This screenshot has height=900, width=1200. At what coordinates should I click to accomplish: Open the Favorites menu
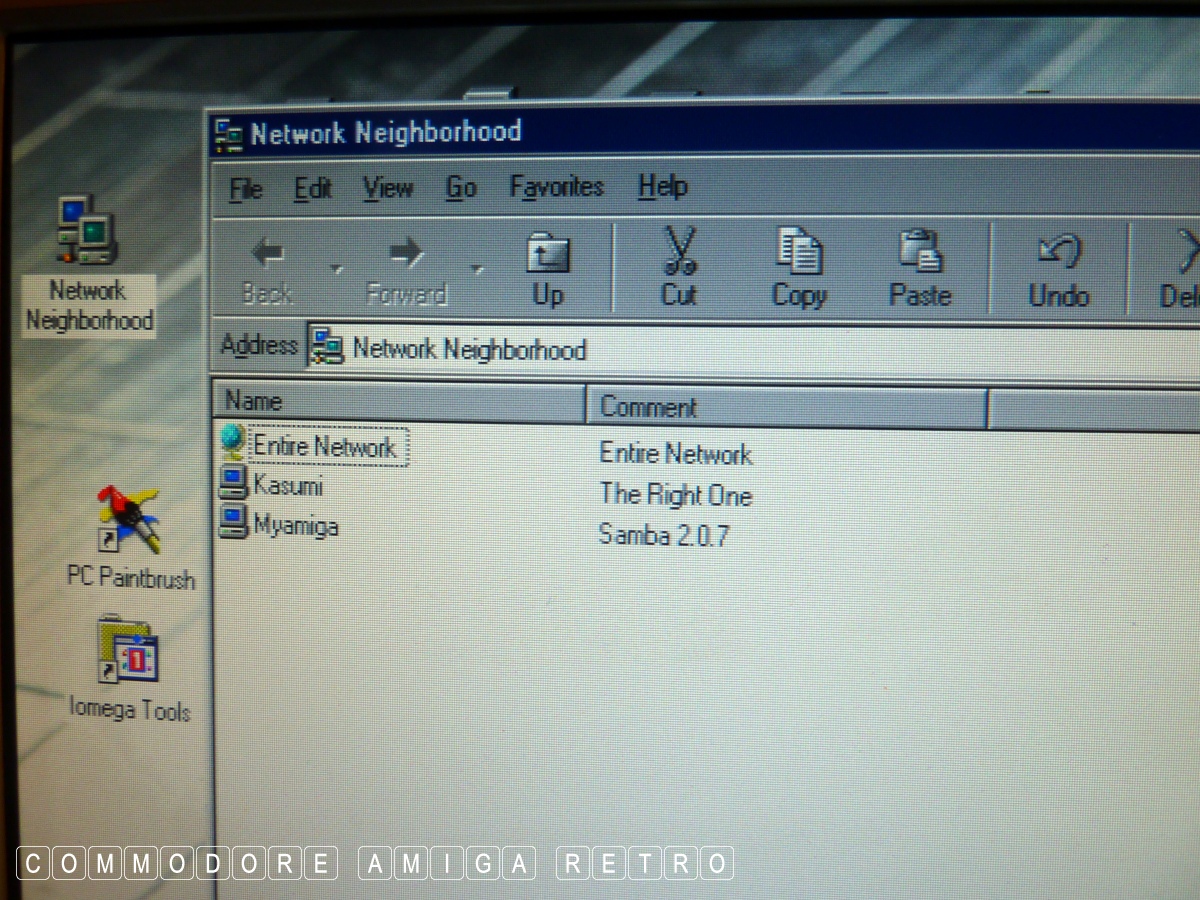coord(556,187)
